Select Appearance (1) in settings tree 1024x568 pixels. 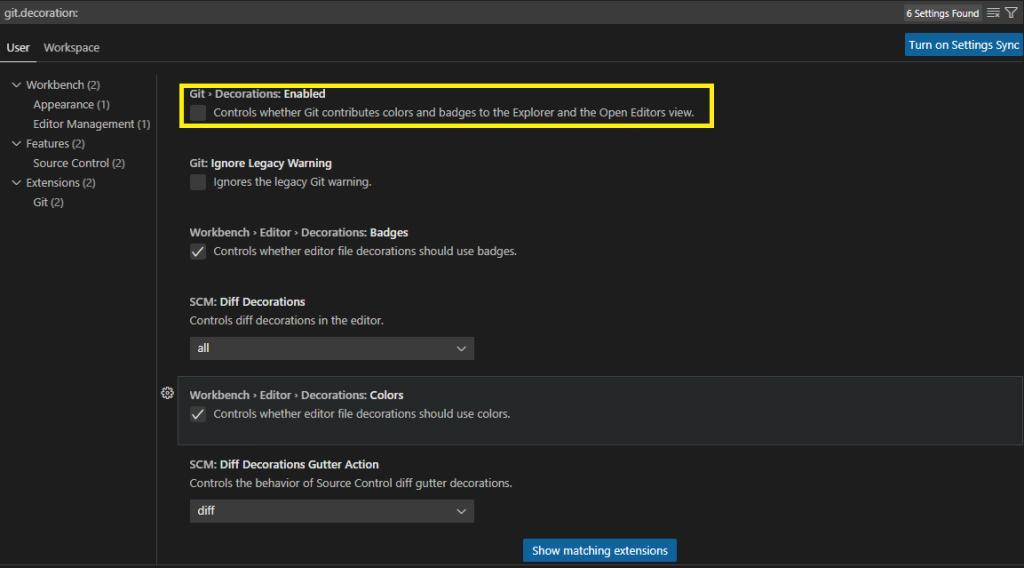coord(71,104)
